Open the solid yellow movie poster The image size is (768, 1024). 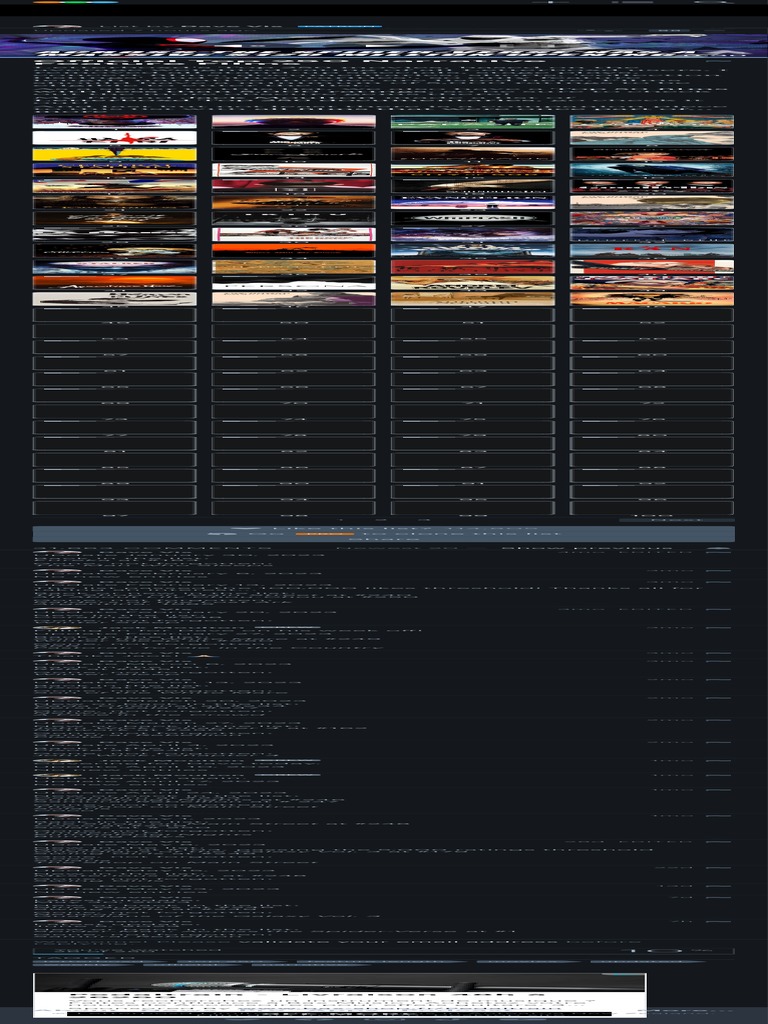point(114,154)
